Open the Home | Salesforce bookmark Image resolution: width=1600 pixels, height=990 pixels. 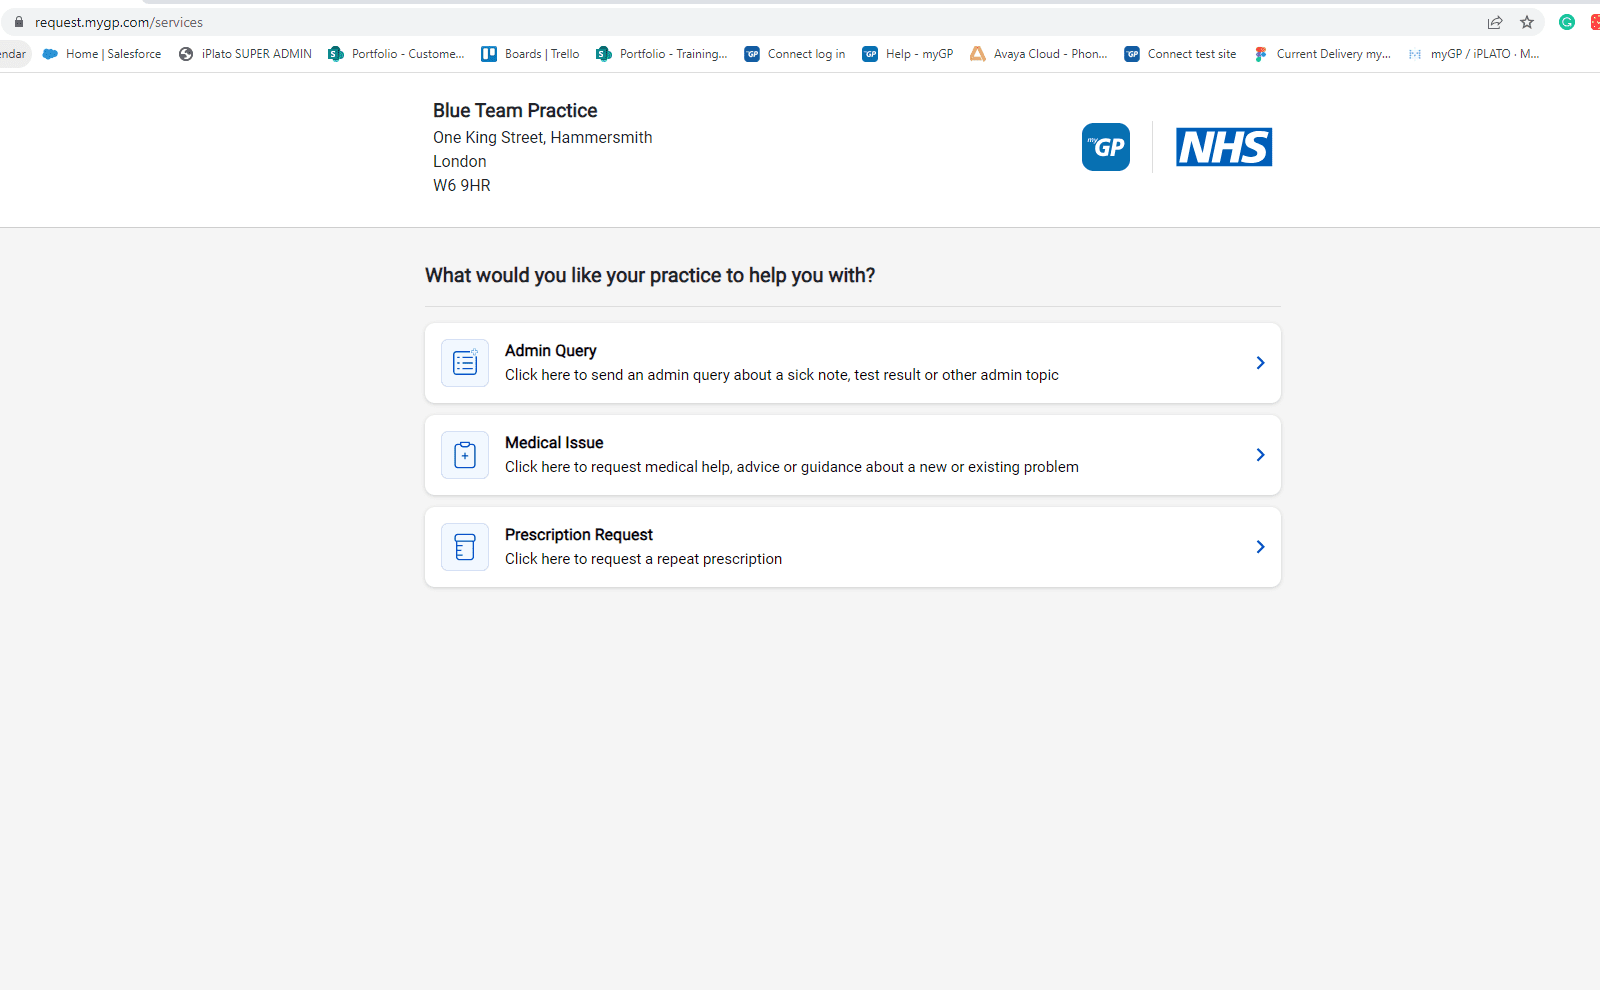pyautogui.click(x=102, y=54)
